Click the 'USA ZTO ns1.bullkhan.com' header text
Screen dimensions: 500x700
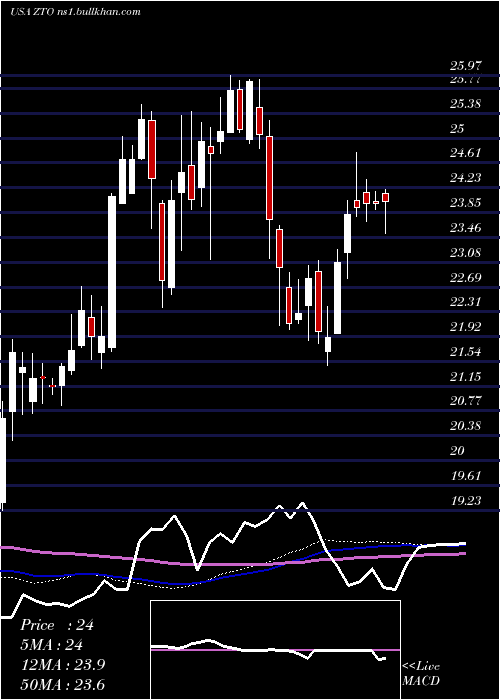tap(75, 12)
